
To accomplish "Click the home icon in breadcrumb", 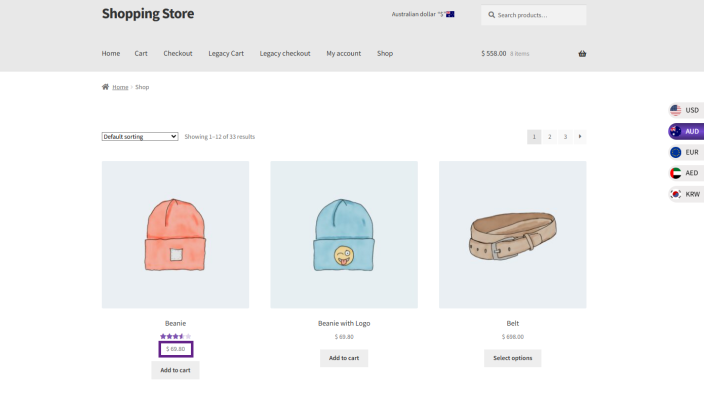I will (105, 87).
